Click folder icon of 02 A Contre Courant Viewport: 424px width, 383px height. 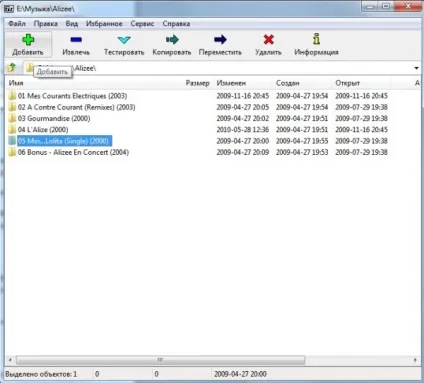[x=12, y=107]
